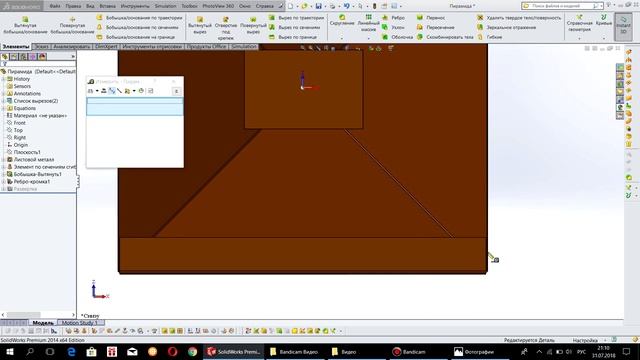The width and height of the screenshot is (640, 360).
Task: Activate the Повернутый вырез tool
Action: pyautogui.click(x=253, y=26)
